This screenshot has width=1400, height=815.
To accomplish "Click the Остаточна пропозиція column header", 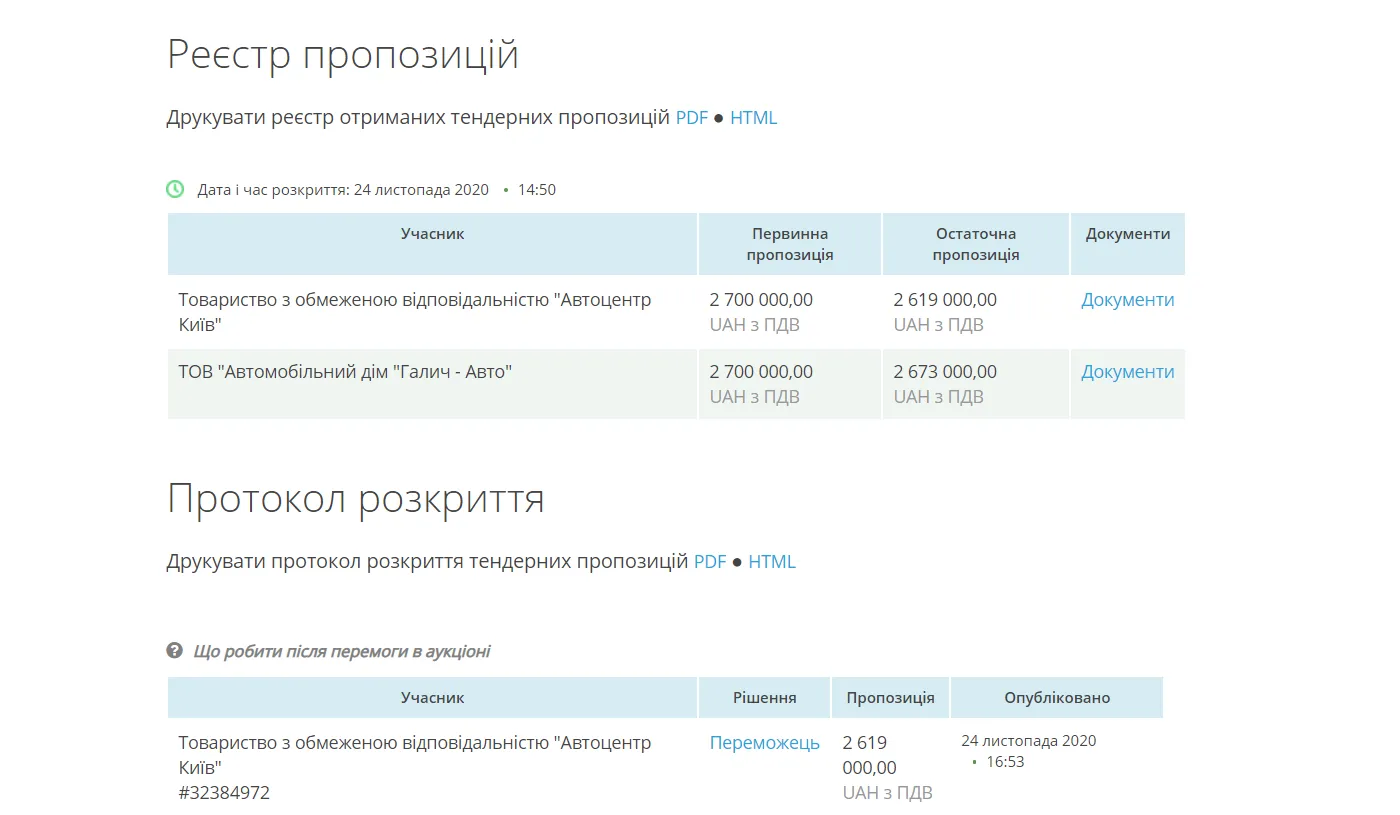I will click(x=976, y=244).
